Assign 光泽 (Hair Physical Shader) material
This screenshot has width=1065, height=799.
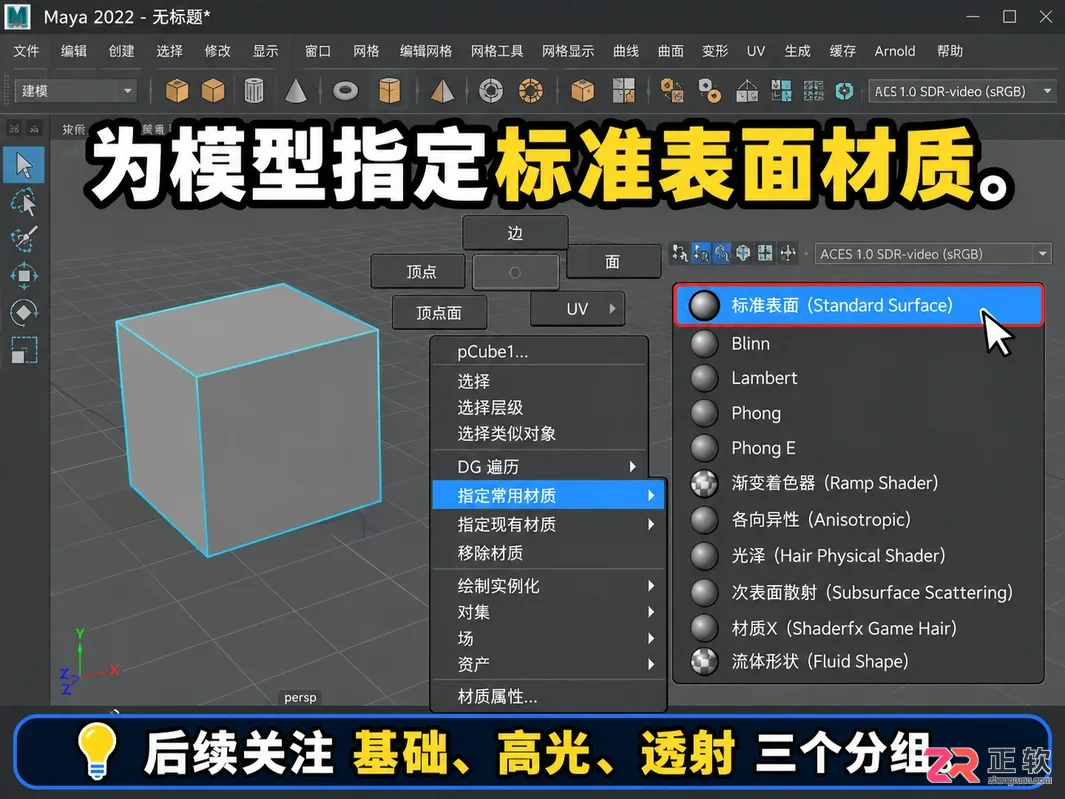point(859,555)
